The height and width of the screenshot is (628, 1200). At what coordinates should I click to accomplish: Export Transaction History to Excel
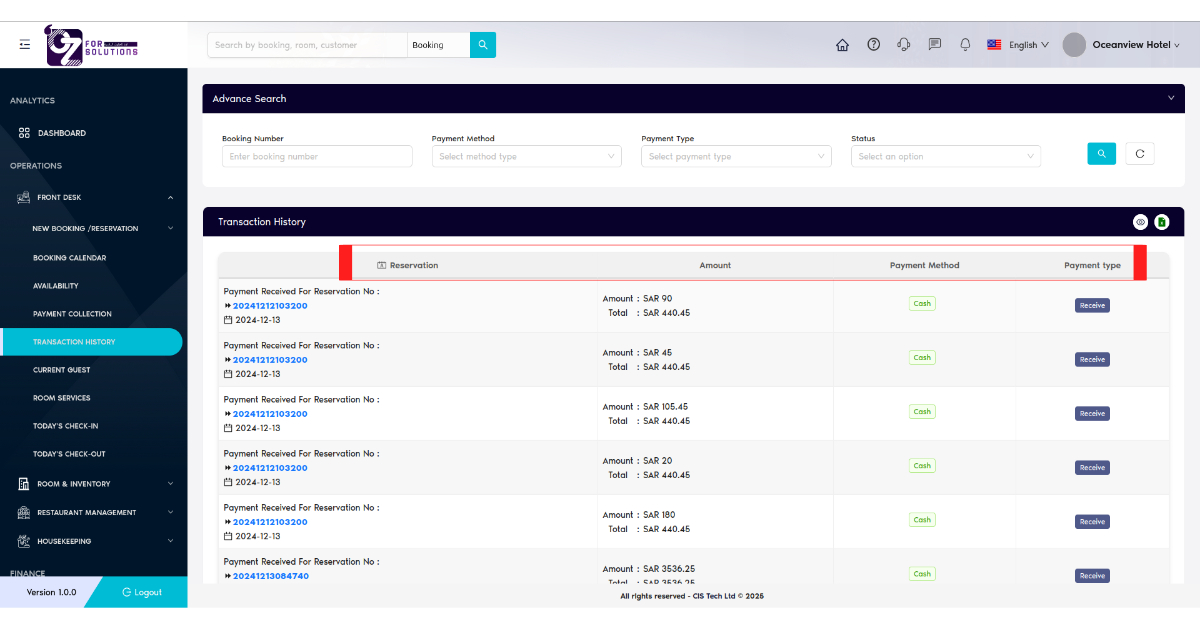tap(1161, 221)
